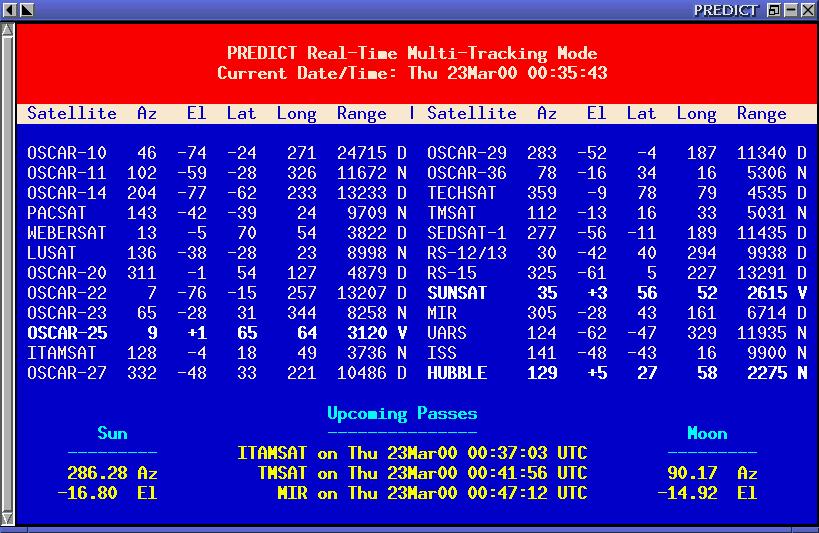Click the PREDICT title bar text
819x533 pixels.
[x=728, y=9]
